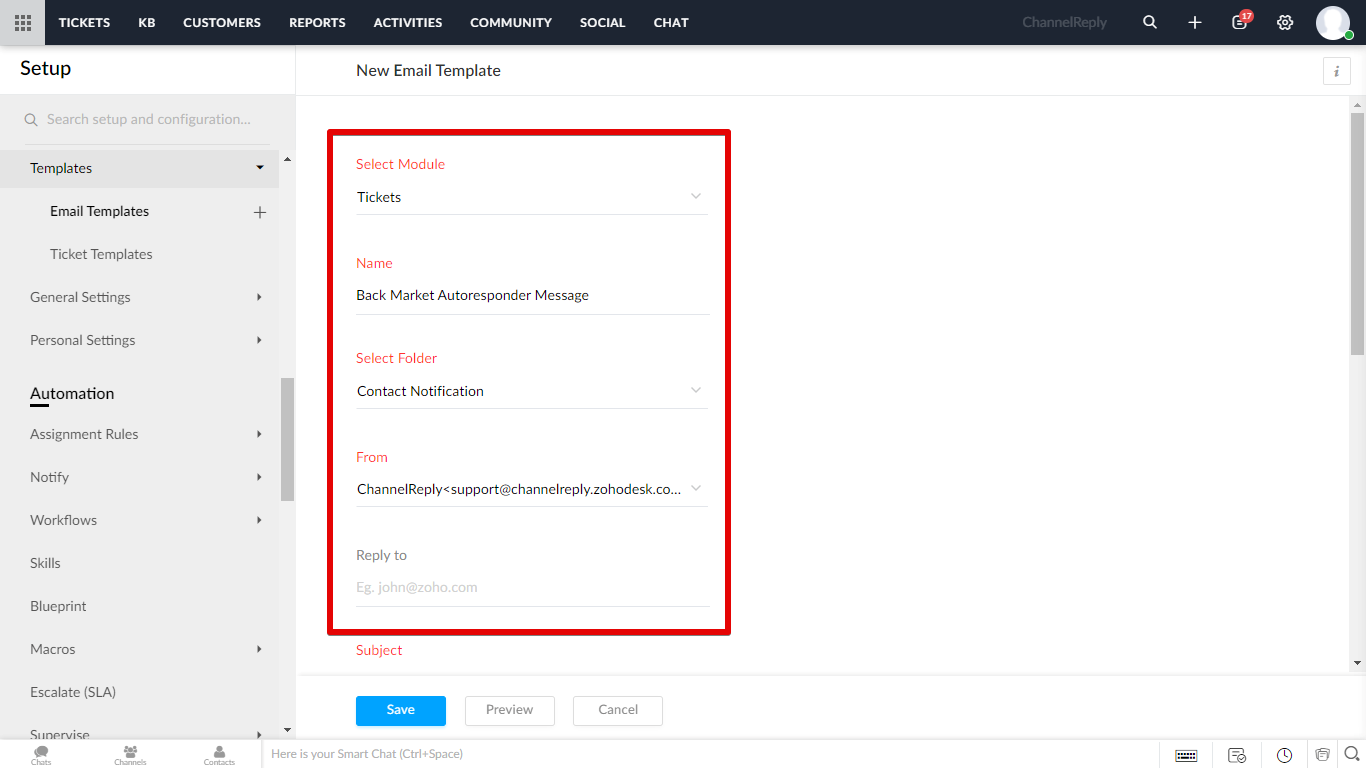Click the main form vertical scrollbar thumb

pyautogui.click(x=1357, y=232)
